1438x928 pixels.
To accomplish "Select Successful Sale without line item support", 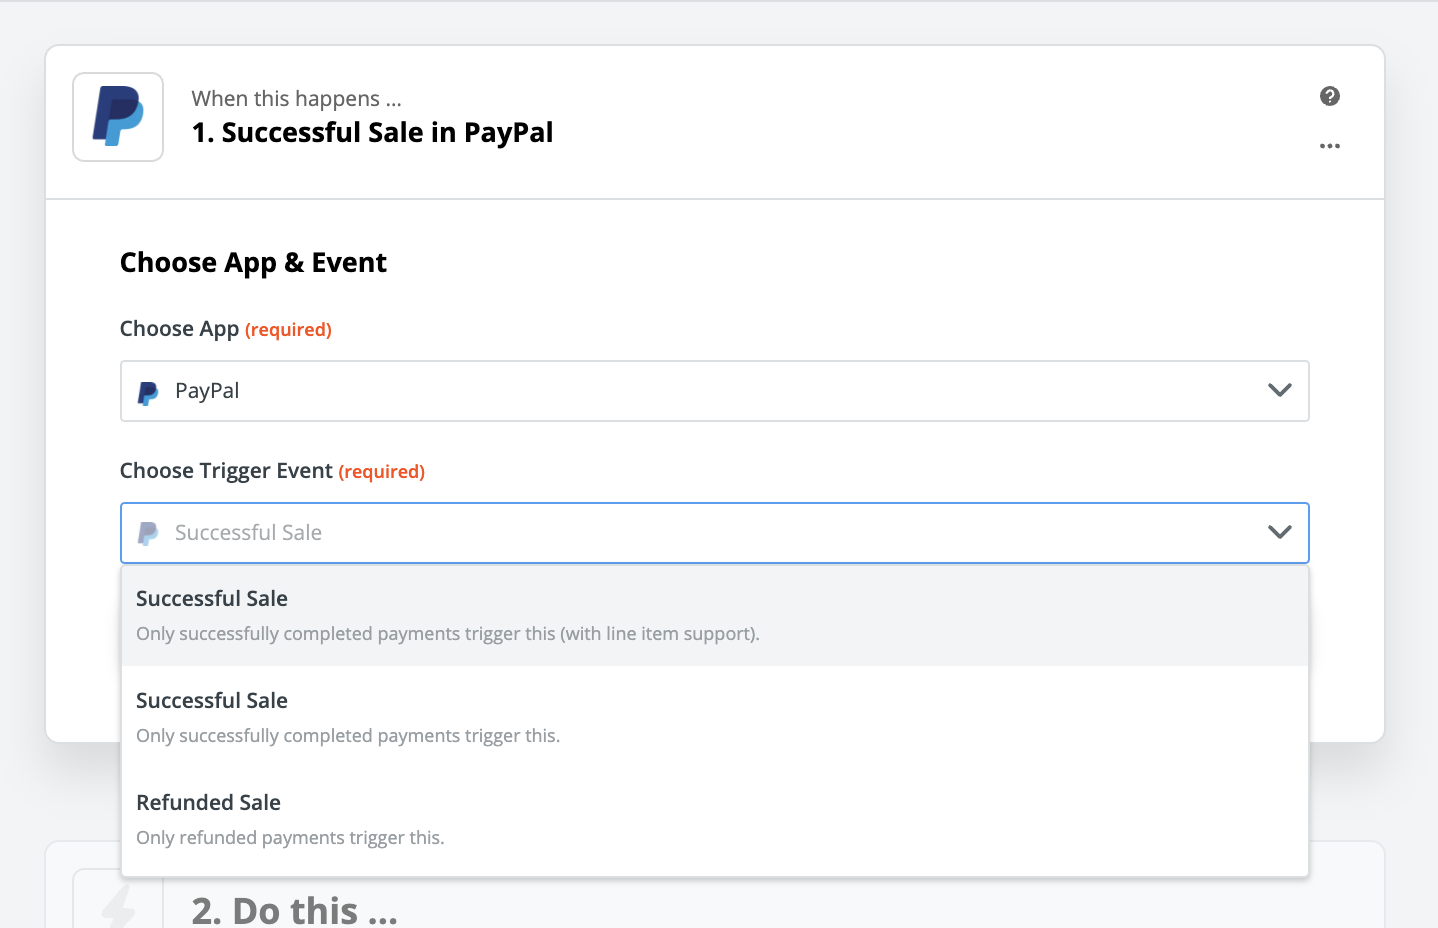I will (x=715, y=717).
